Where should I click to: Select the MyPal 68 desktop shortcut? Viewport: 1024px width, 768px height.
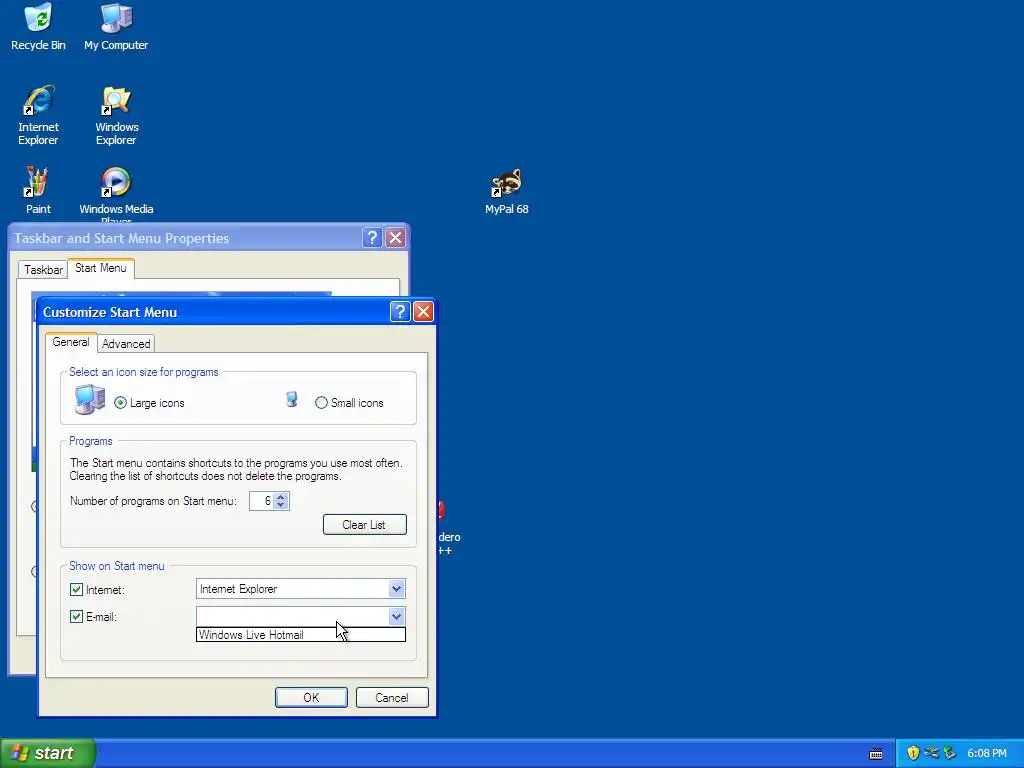click(x=507, y=192)
